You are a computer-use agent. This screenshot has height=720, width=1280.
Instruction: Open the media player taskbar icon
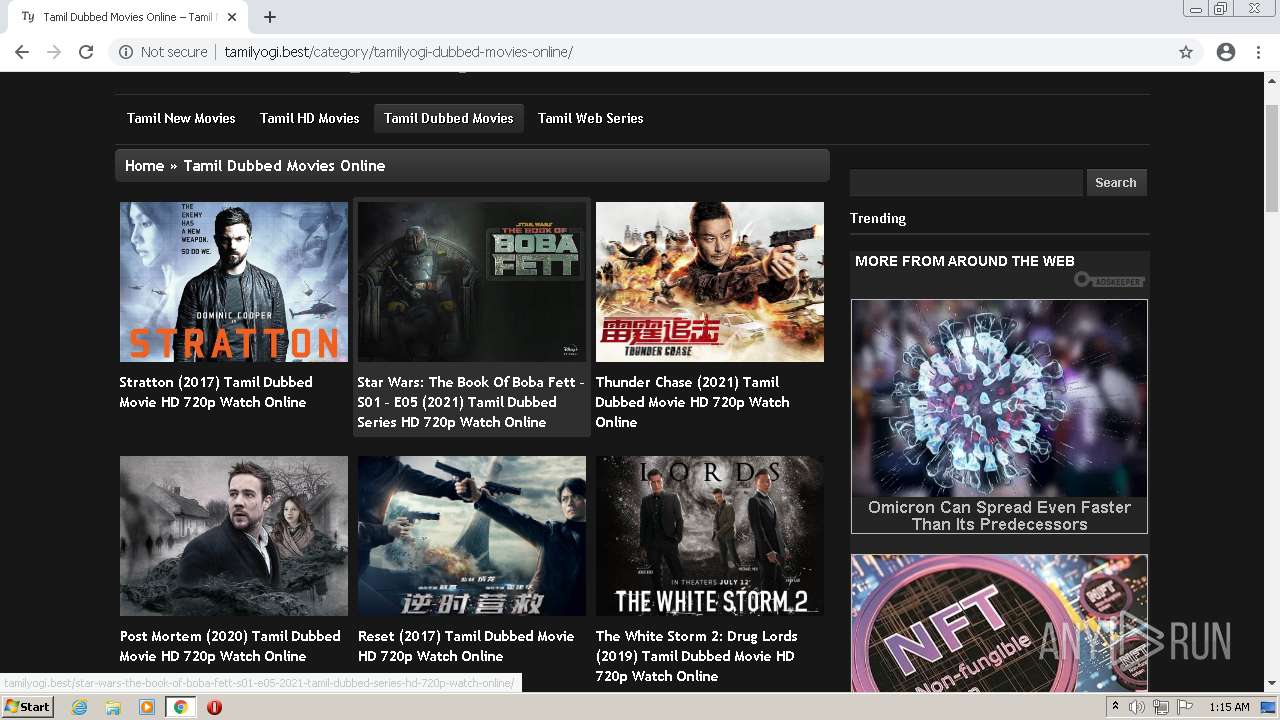(x=147, y=707)
